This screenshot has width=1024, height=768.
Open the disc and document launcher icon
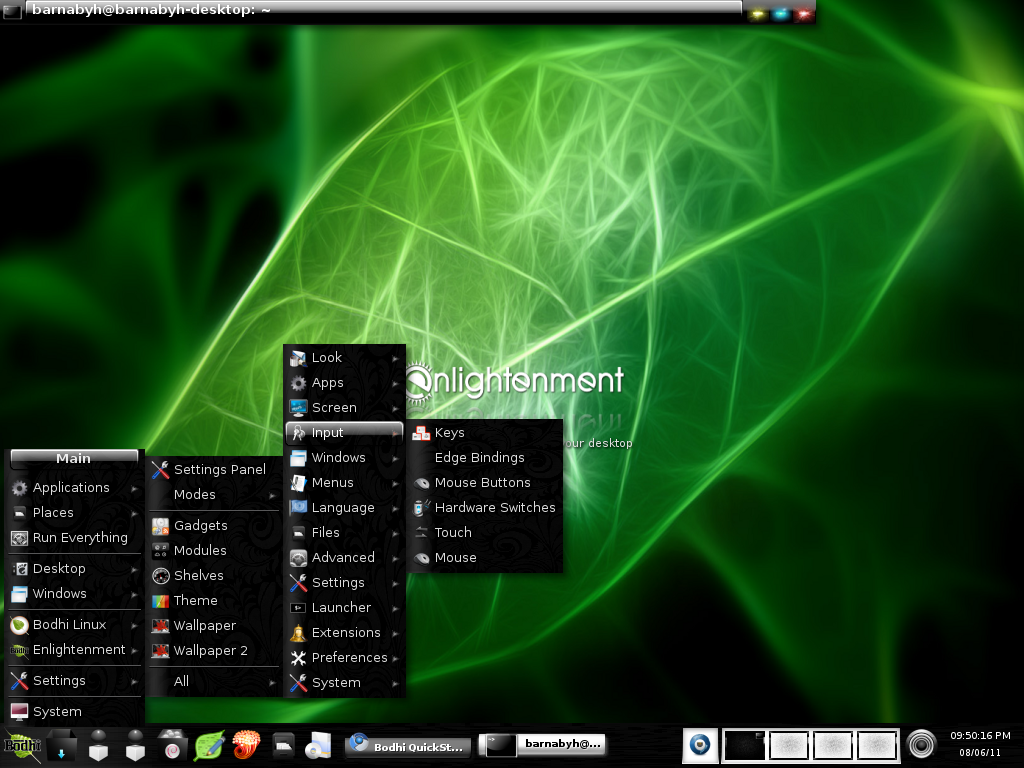tap(319, 745)
